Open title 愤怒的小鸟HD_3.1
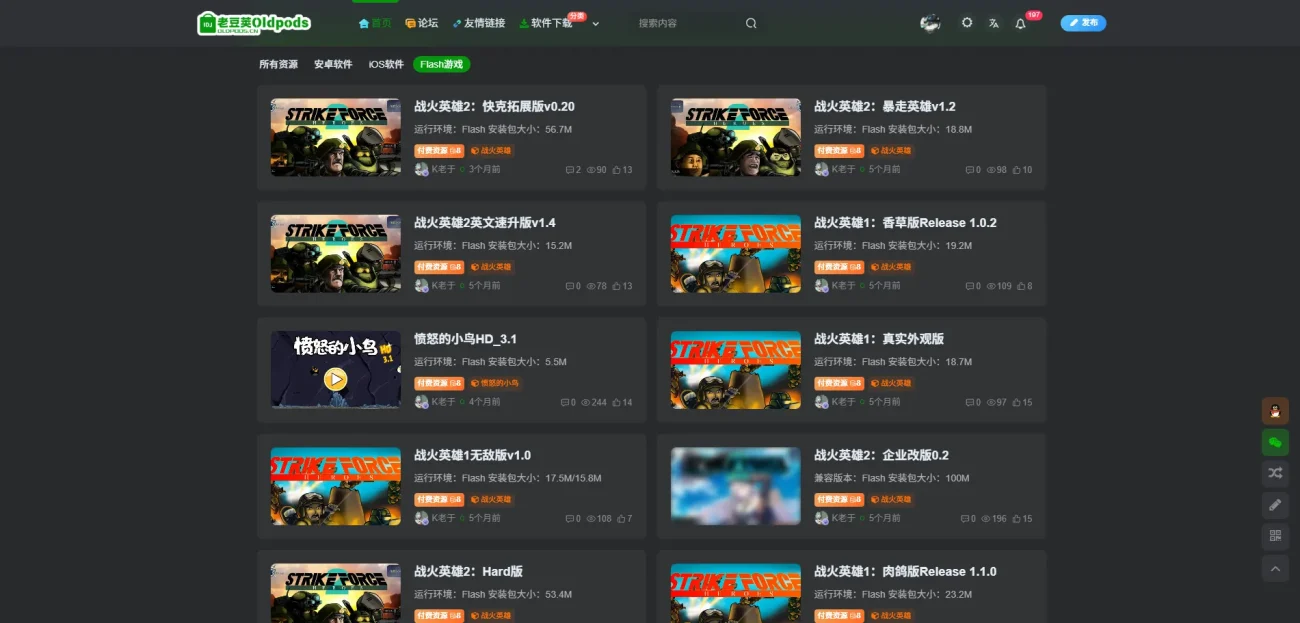Viewport: 1300px width, 623px height. click(x=465, y=339)
